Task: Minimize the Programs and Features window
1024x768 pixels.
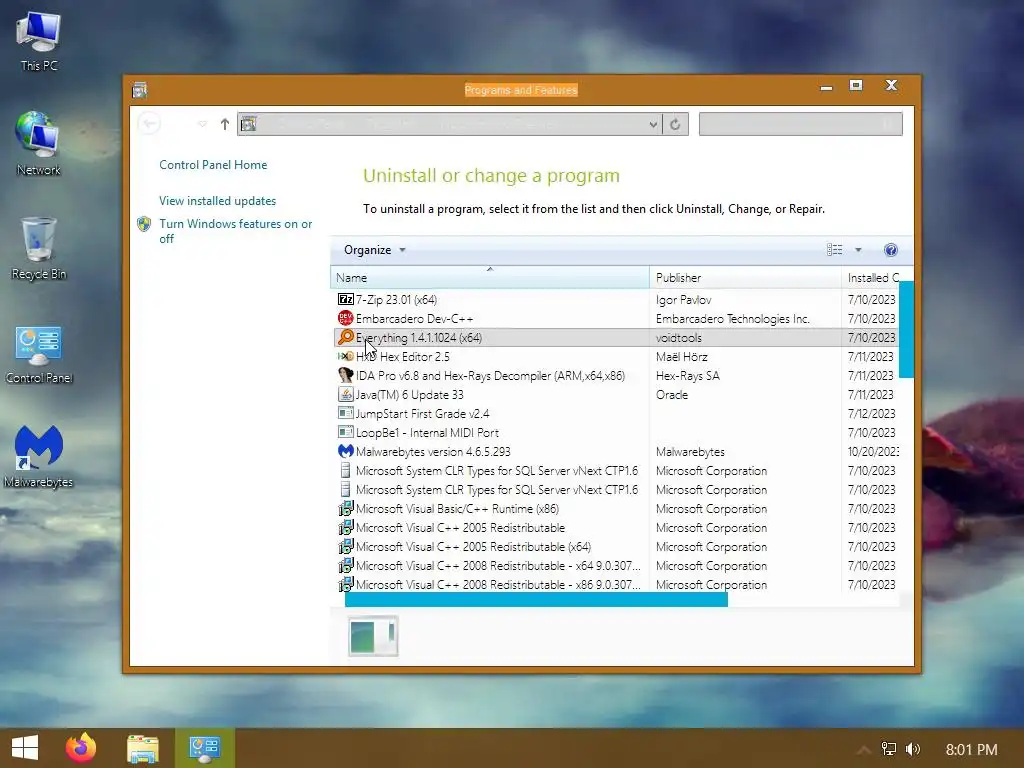Action: tap(826, 86)
